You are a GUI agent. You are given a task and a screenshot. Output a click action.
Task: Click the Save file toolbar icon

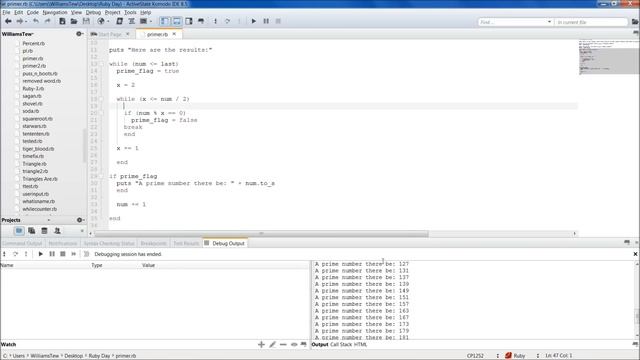[x=86, y=21]
